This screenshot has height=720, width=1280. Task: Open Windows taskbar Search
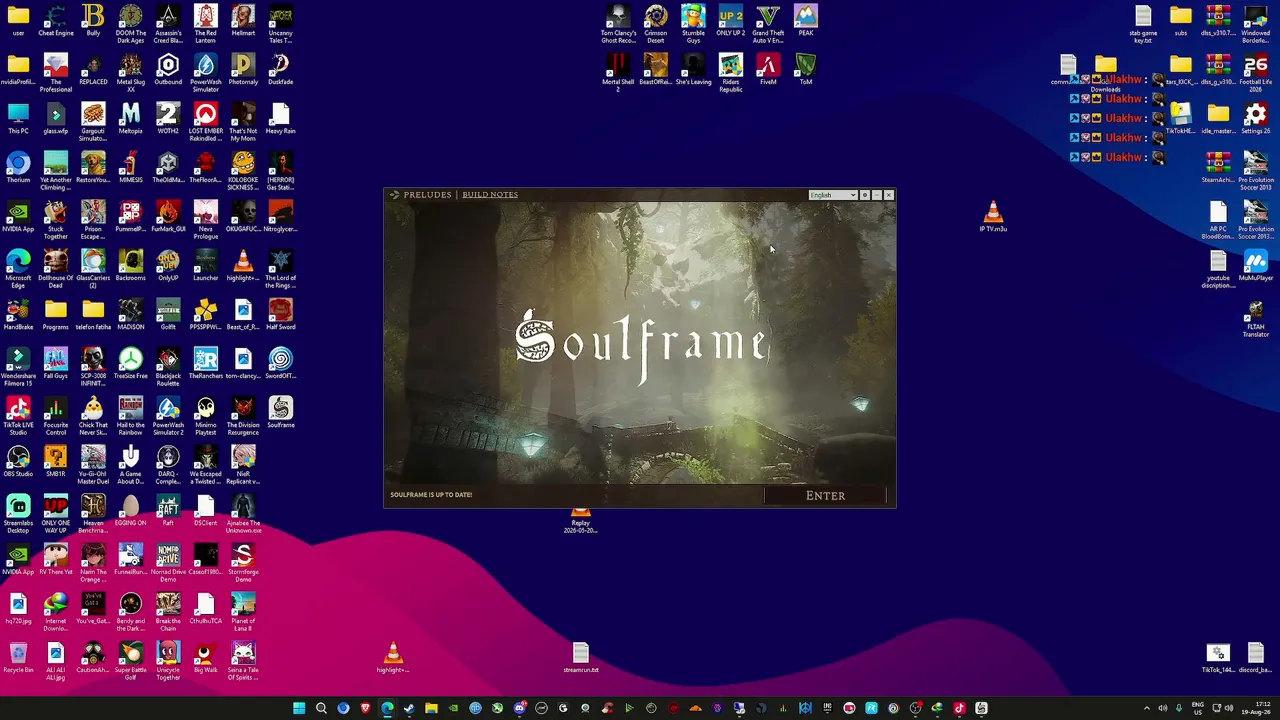321,709
